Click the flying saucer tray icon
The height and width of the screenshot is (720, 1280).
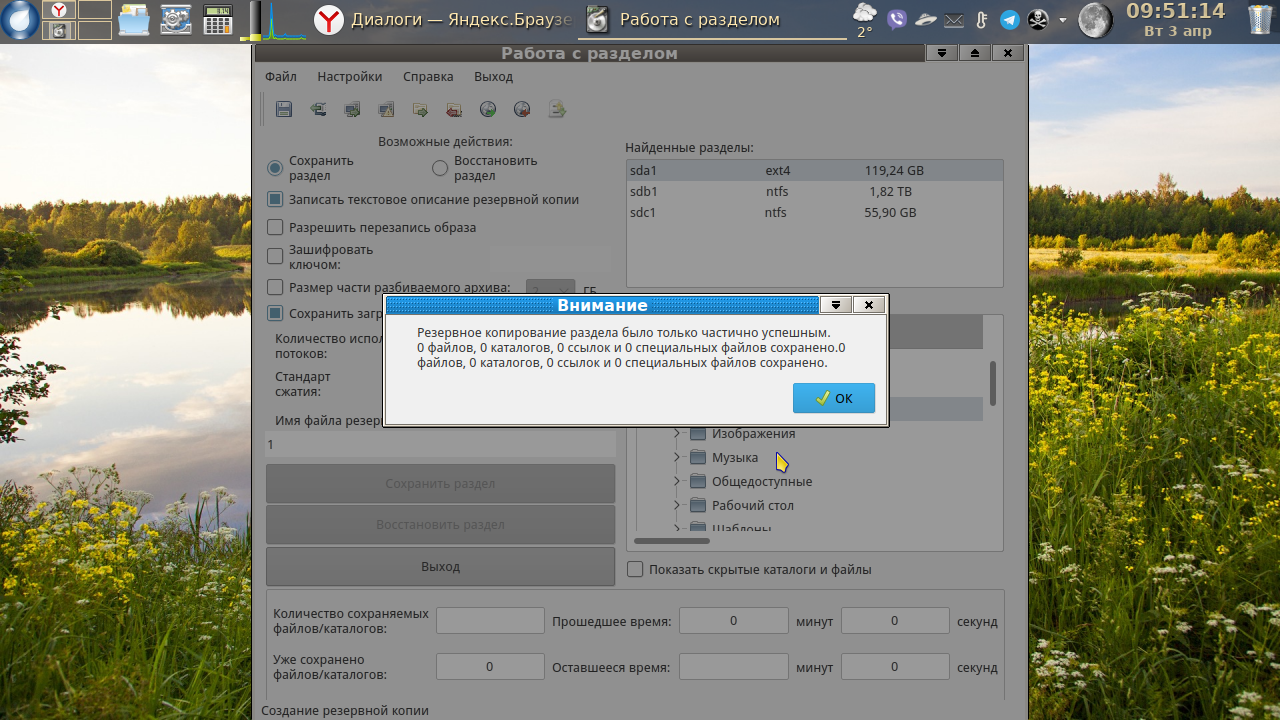(x=926, y=19)
